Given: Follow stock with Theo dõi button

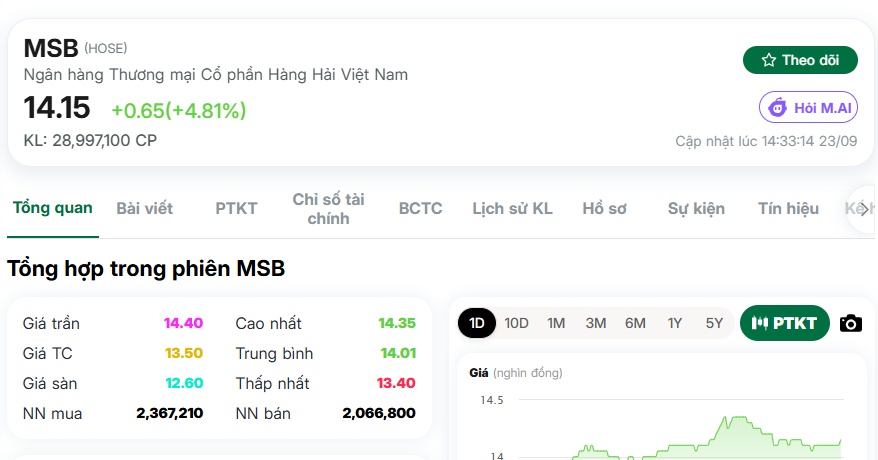Looking at the screenshot, I should (x=800, y=60).
